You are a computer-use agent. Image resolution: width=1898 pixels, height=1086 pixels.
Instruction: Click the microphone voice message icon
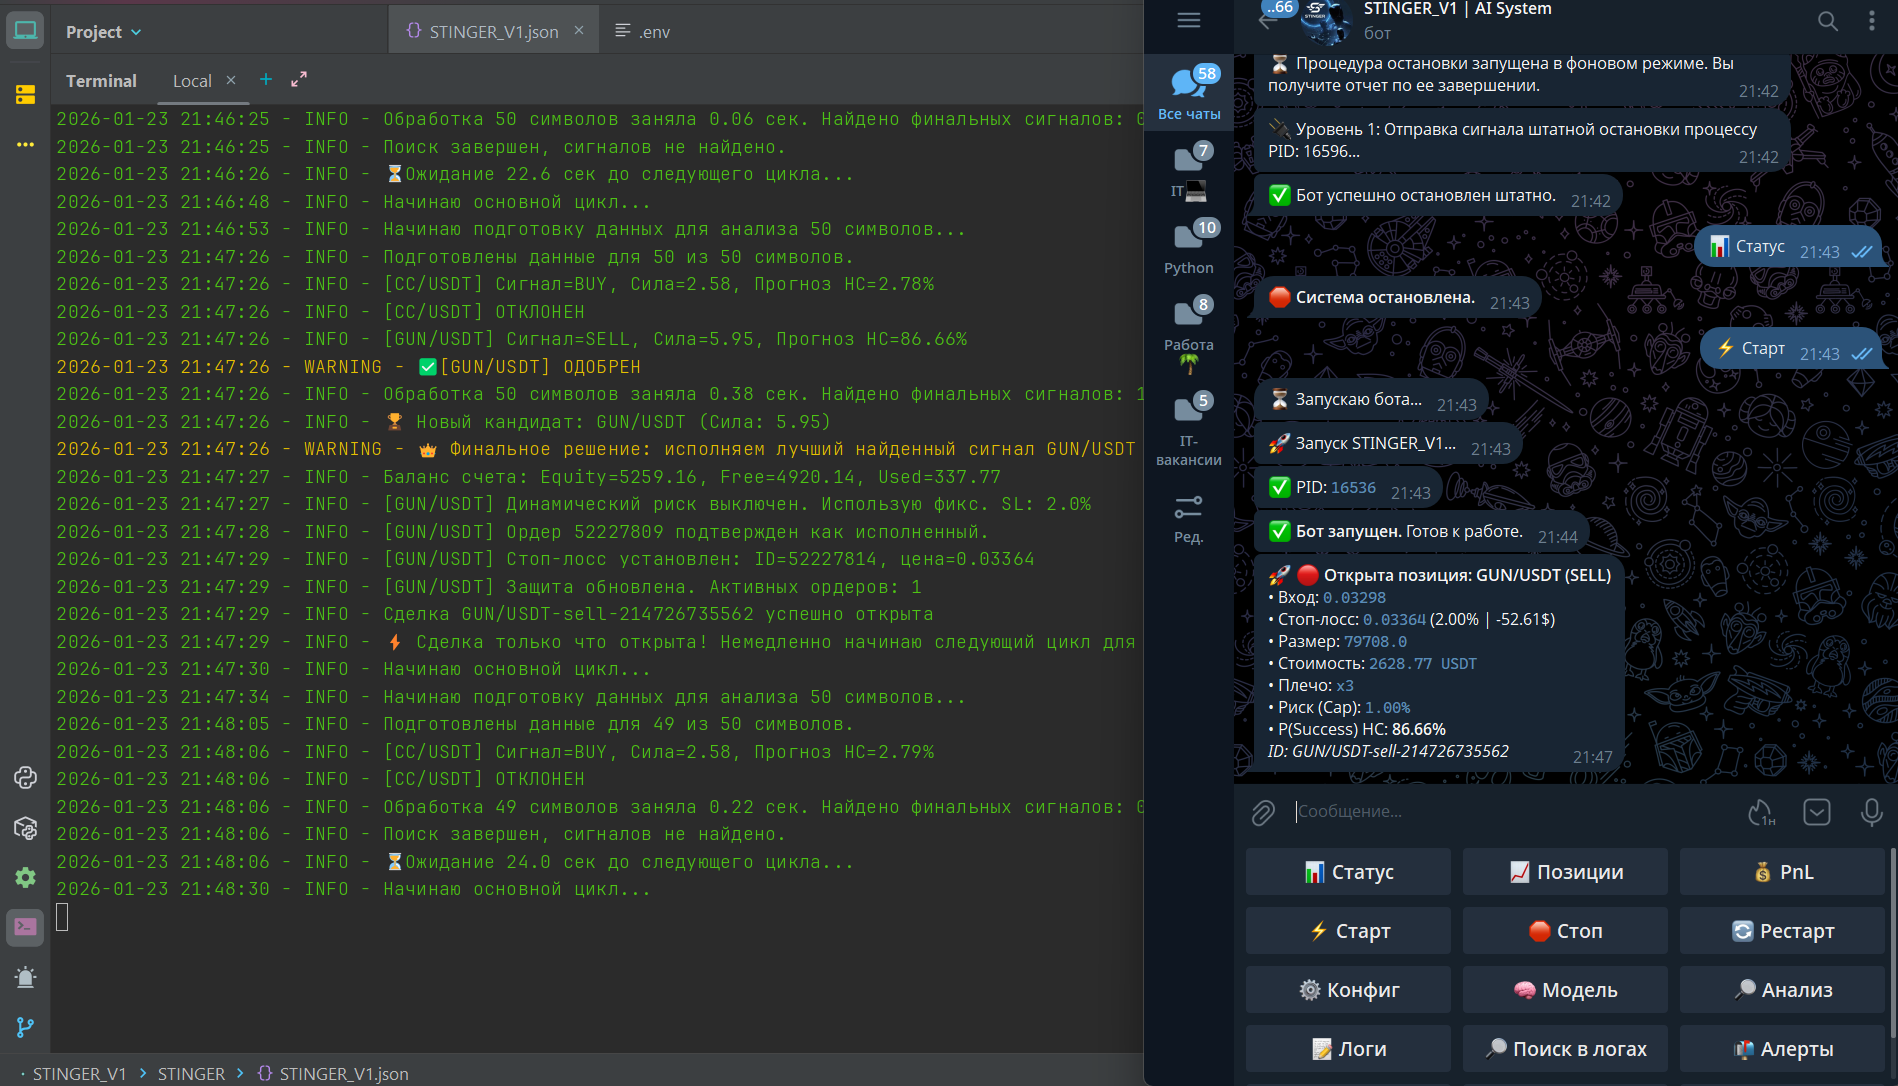(x=1871, y=812)
